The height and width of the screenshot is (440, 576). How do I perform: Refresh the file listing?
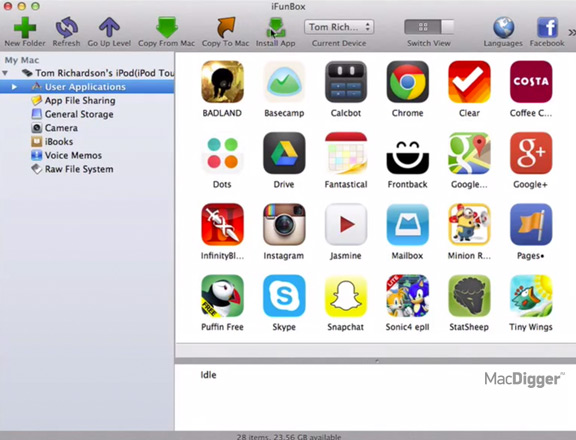[x=66, y=28]
